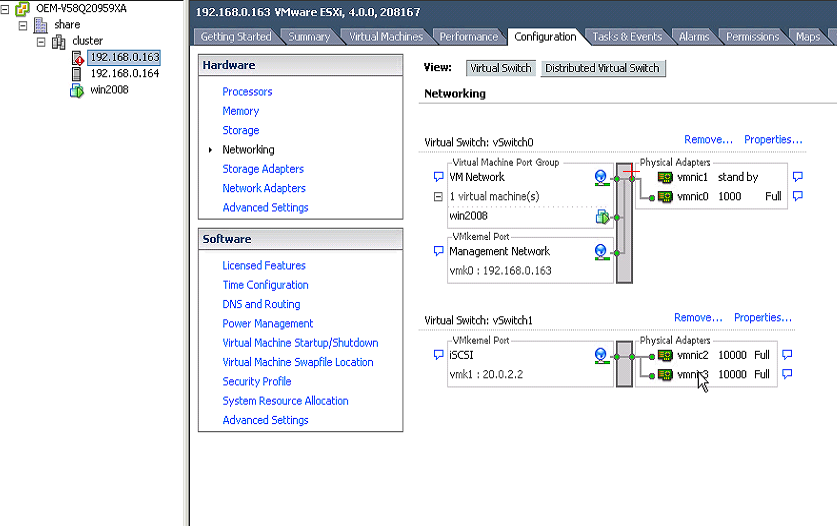Switch view to Distributed Virtual Switch
Viewport: 837px width, 526px height.
(x=603, y=68)
